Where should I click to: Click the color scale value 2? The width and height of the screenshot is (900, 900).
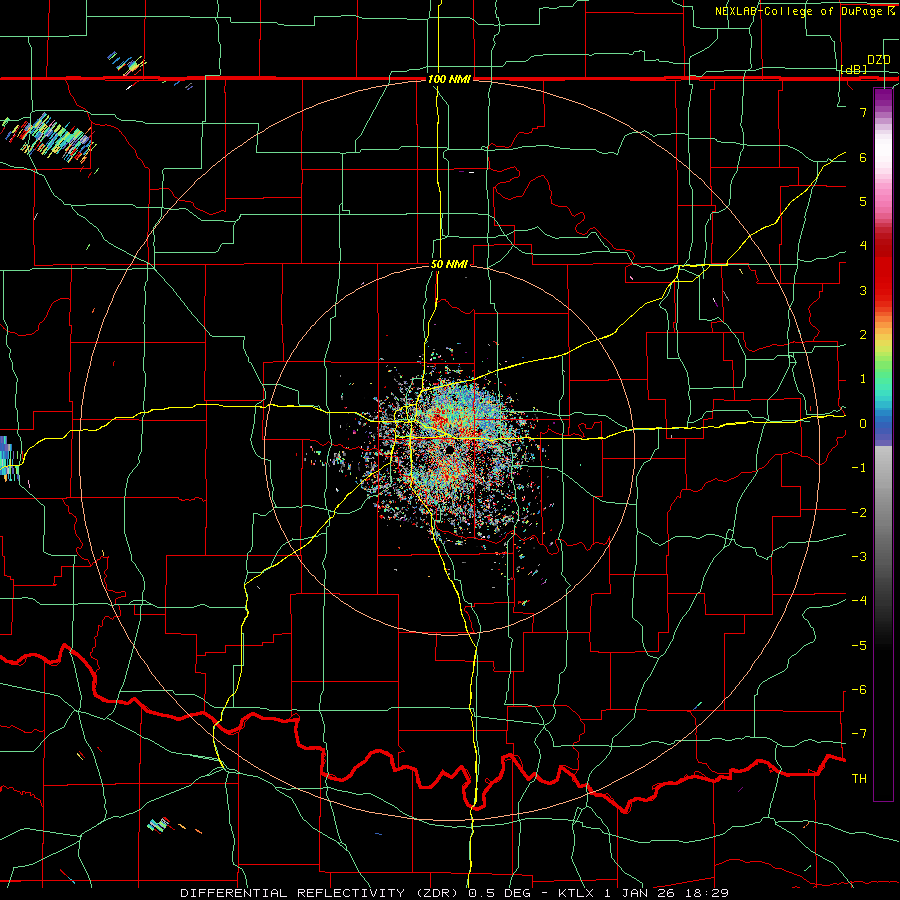pos(863,335)
